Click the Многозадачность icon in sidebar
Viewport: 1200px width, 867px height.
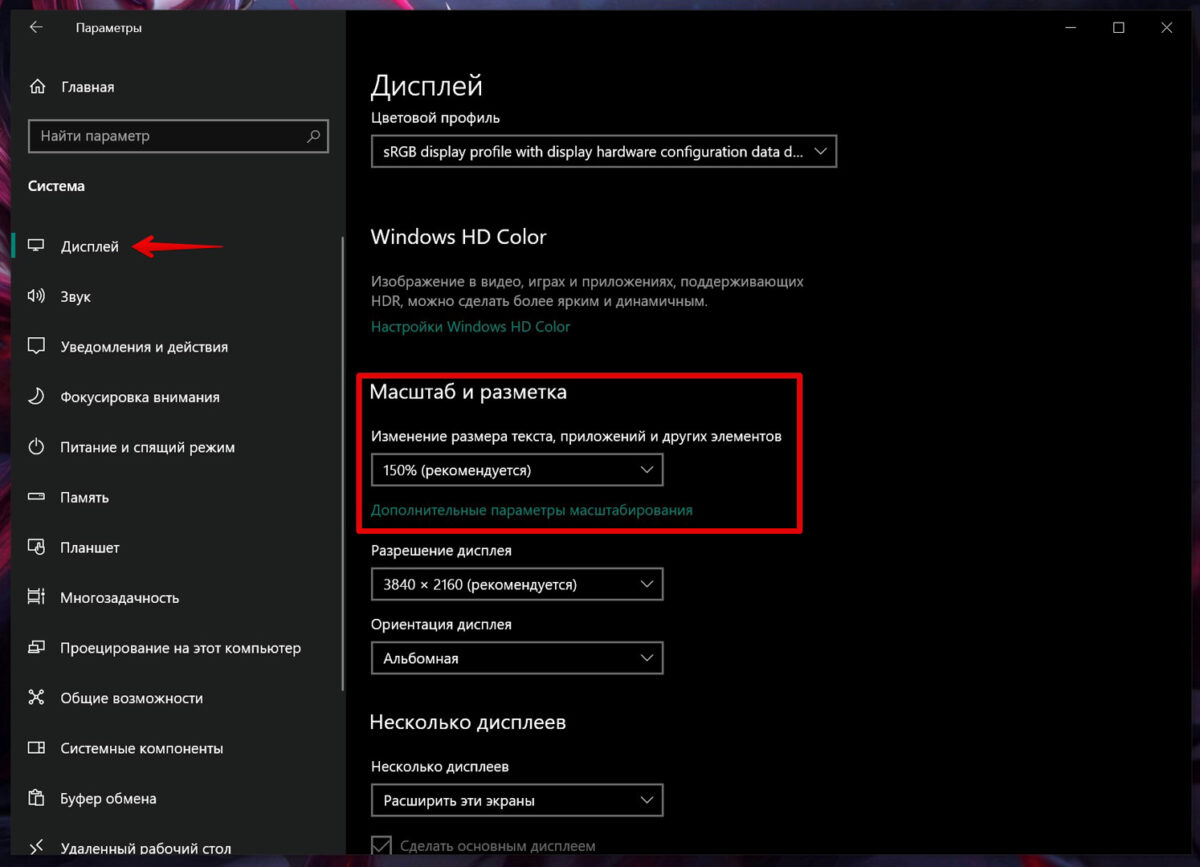37,598
